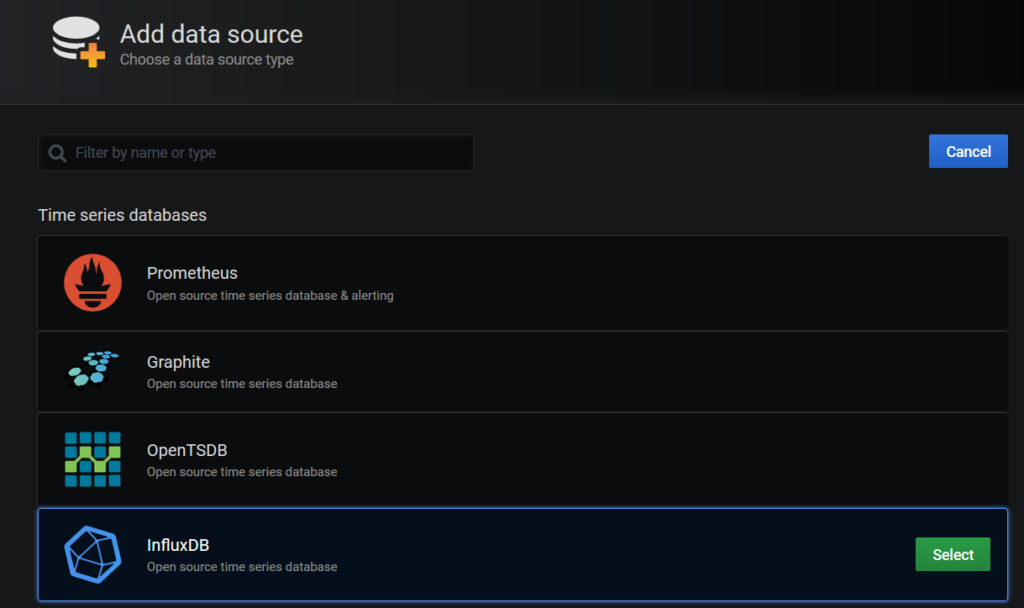
Task: Click the 'Add data source' page title
Action: pos(211,34)
